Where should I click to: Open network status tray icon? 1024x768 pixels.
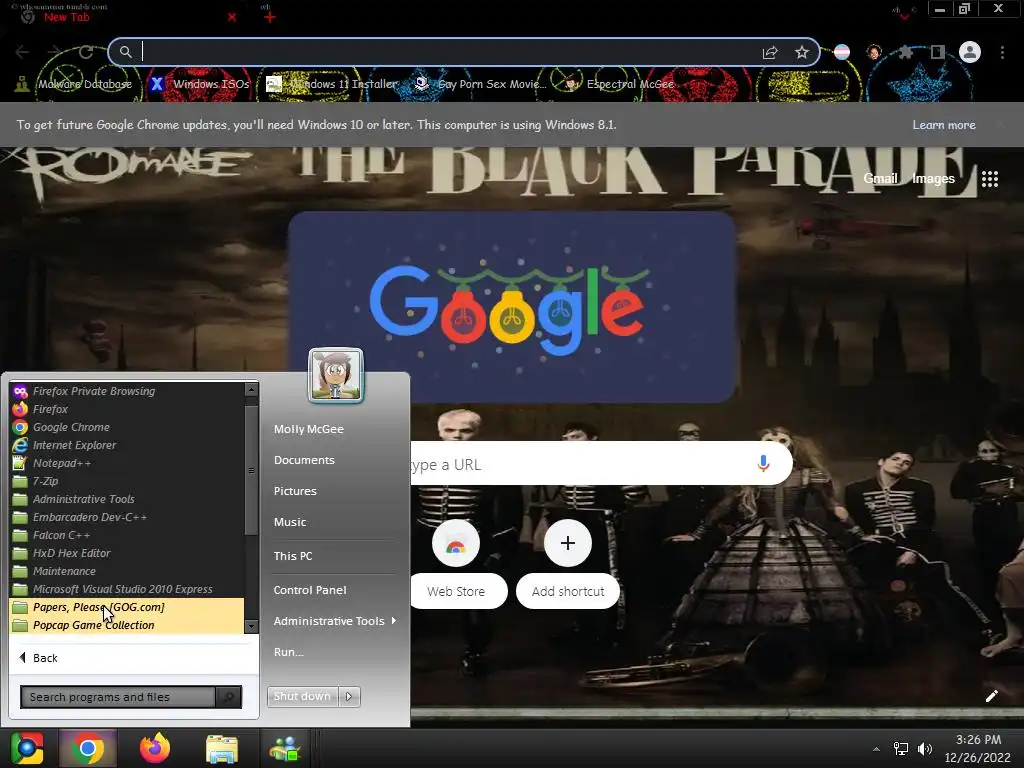[x=901, y=749]
